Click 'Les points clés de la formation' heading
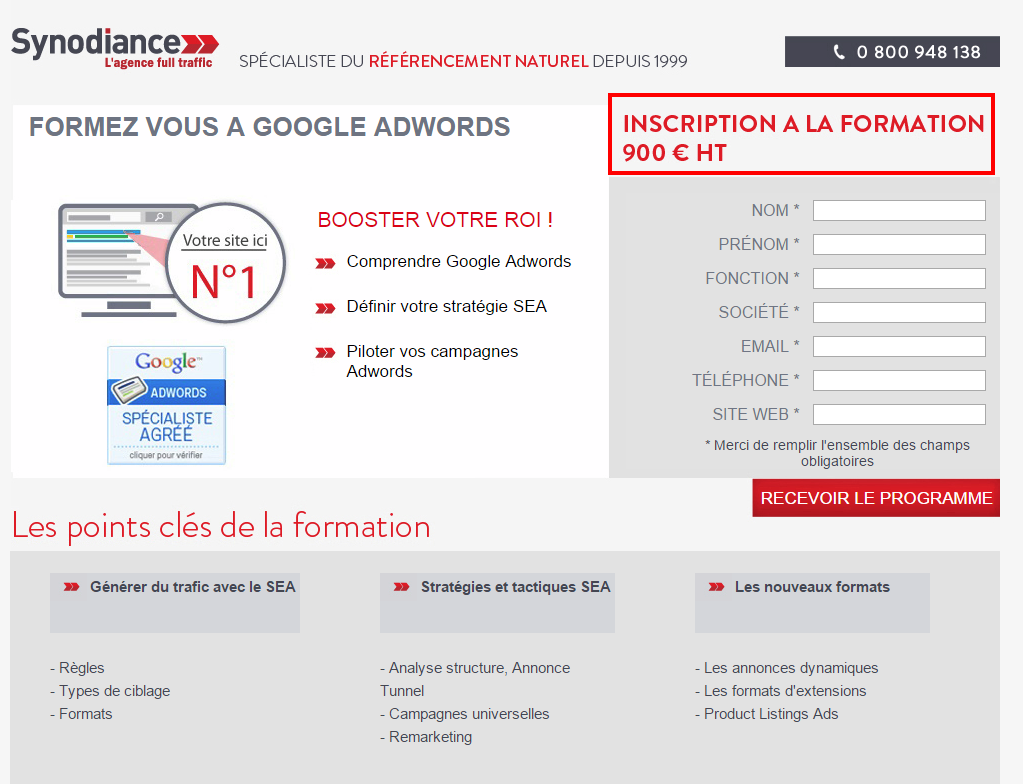Screen dimensions: 1023x784 (x=221, y=526)
